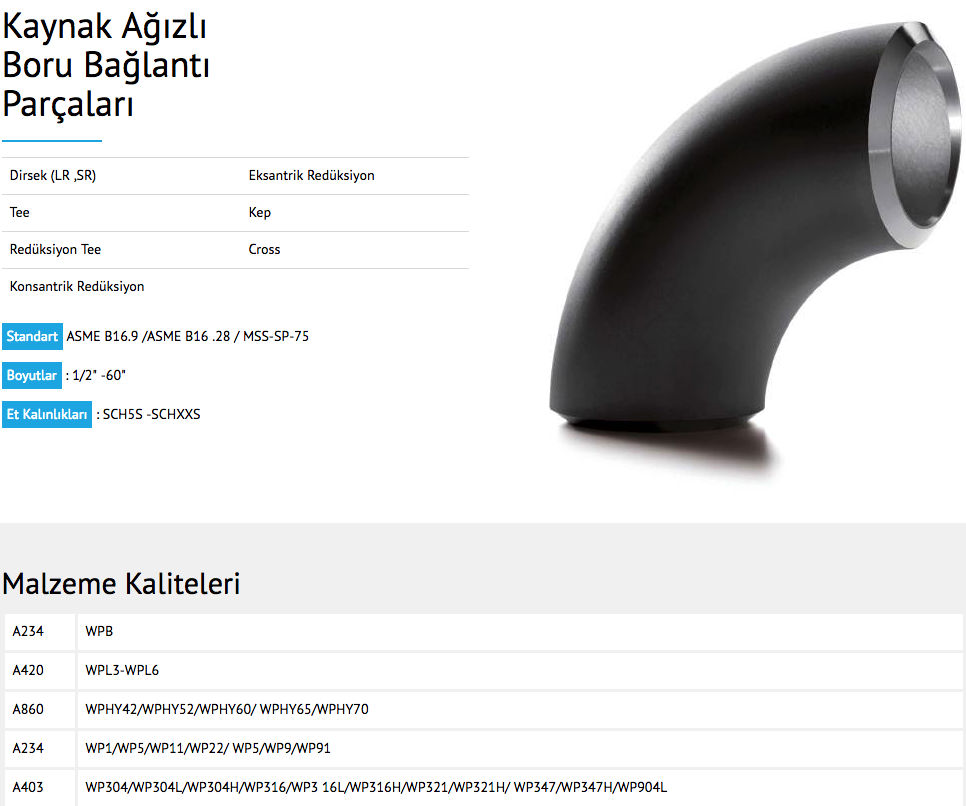Click the Dirsek (LR, SR) product entry
Viewport: 966px width, 806px height.
point(53,176)
